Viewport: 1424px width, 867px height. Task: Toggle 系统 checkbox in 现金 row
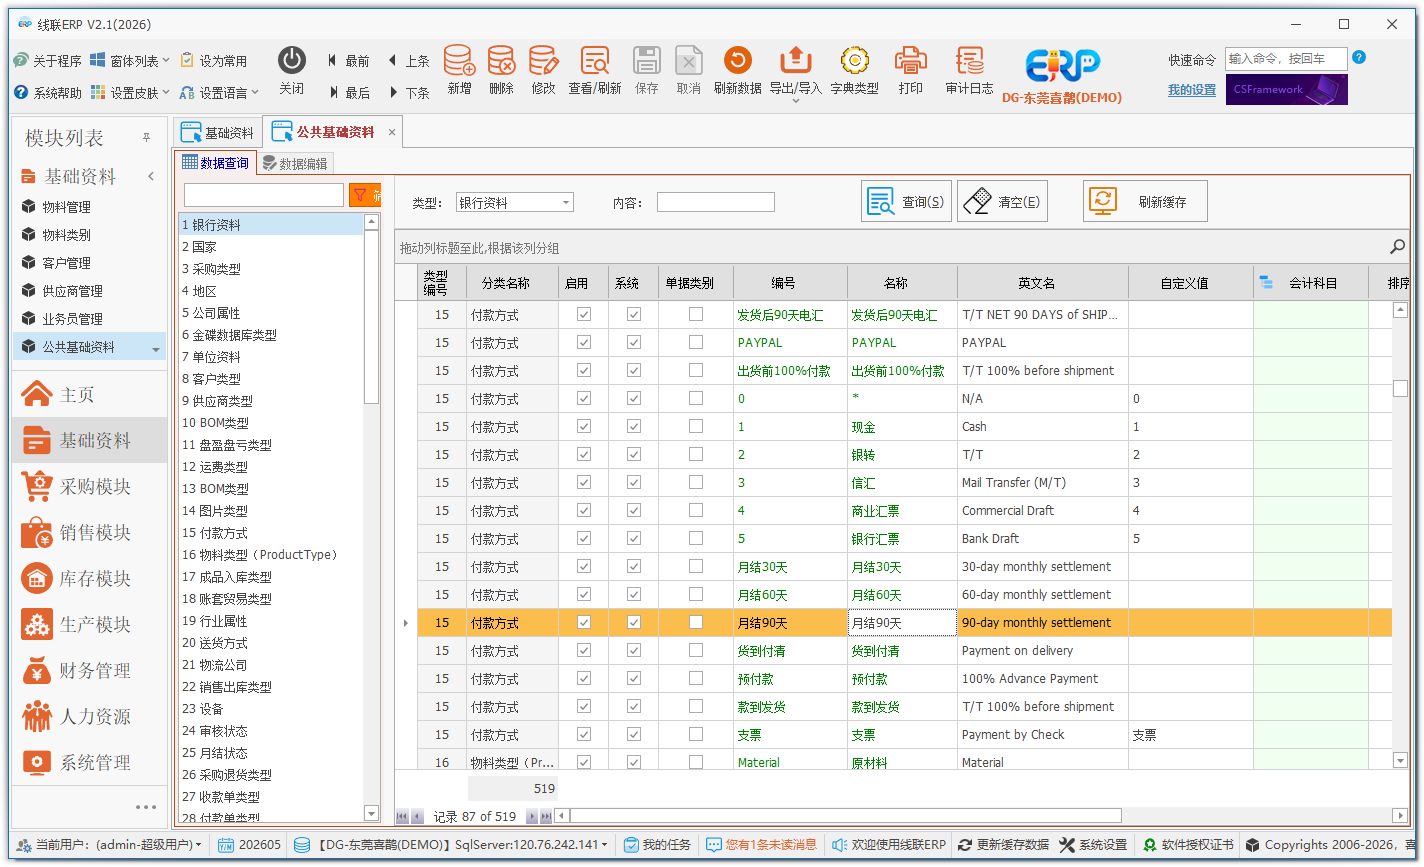pos(633,426)
